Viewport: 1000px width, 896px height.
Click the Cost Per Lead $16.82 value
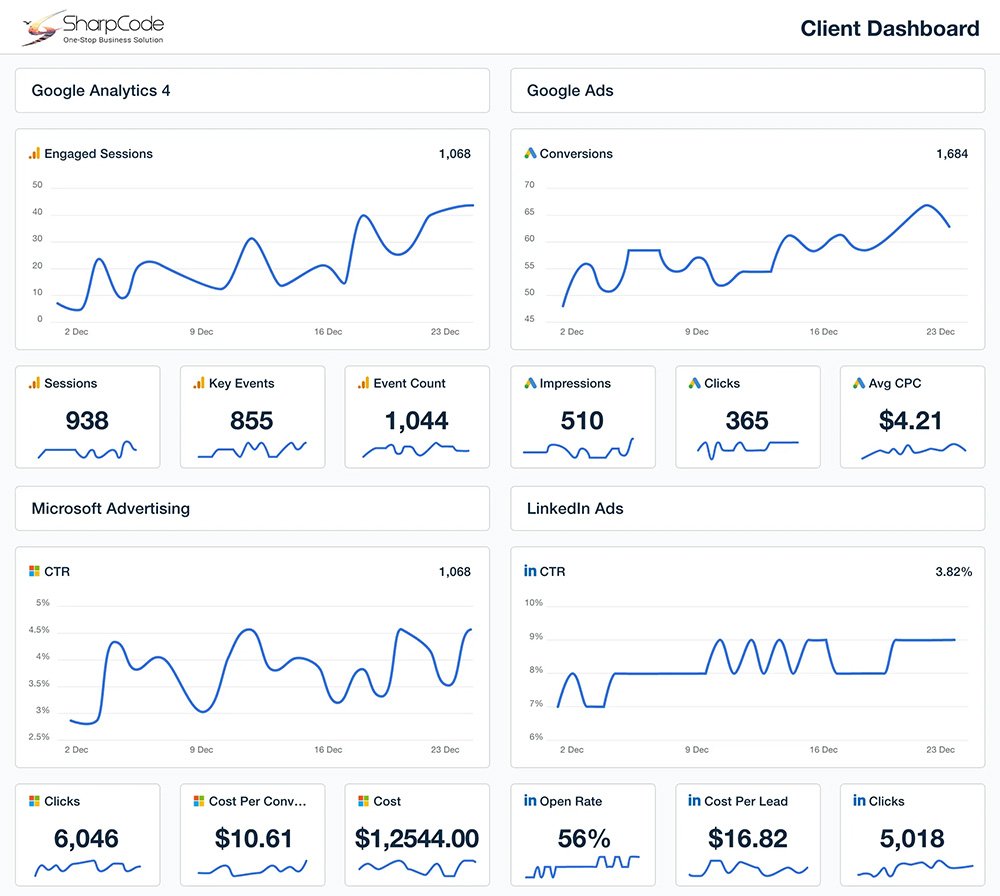tap(747, 838)
